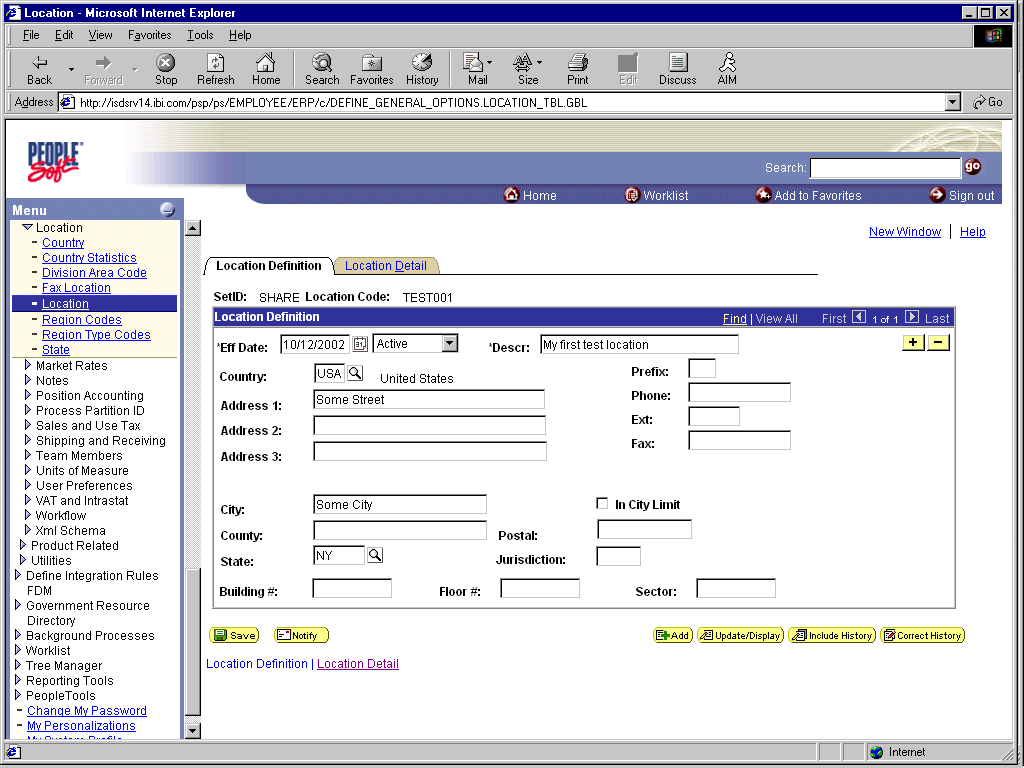Switch to the Location Detail tab
1024x768 pixels.
[x=386, y=265]
